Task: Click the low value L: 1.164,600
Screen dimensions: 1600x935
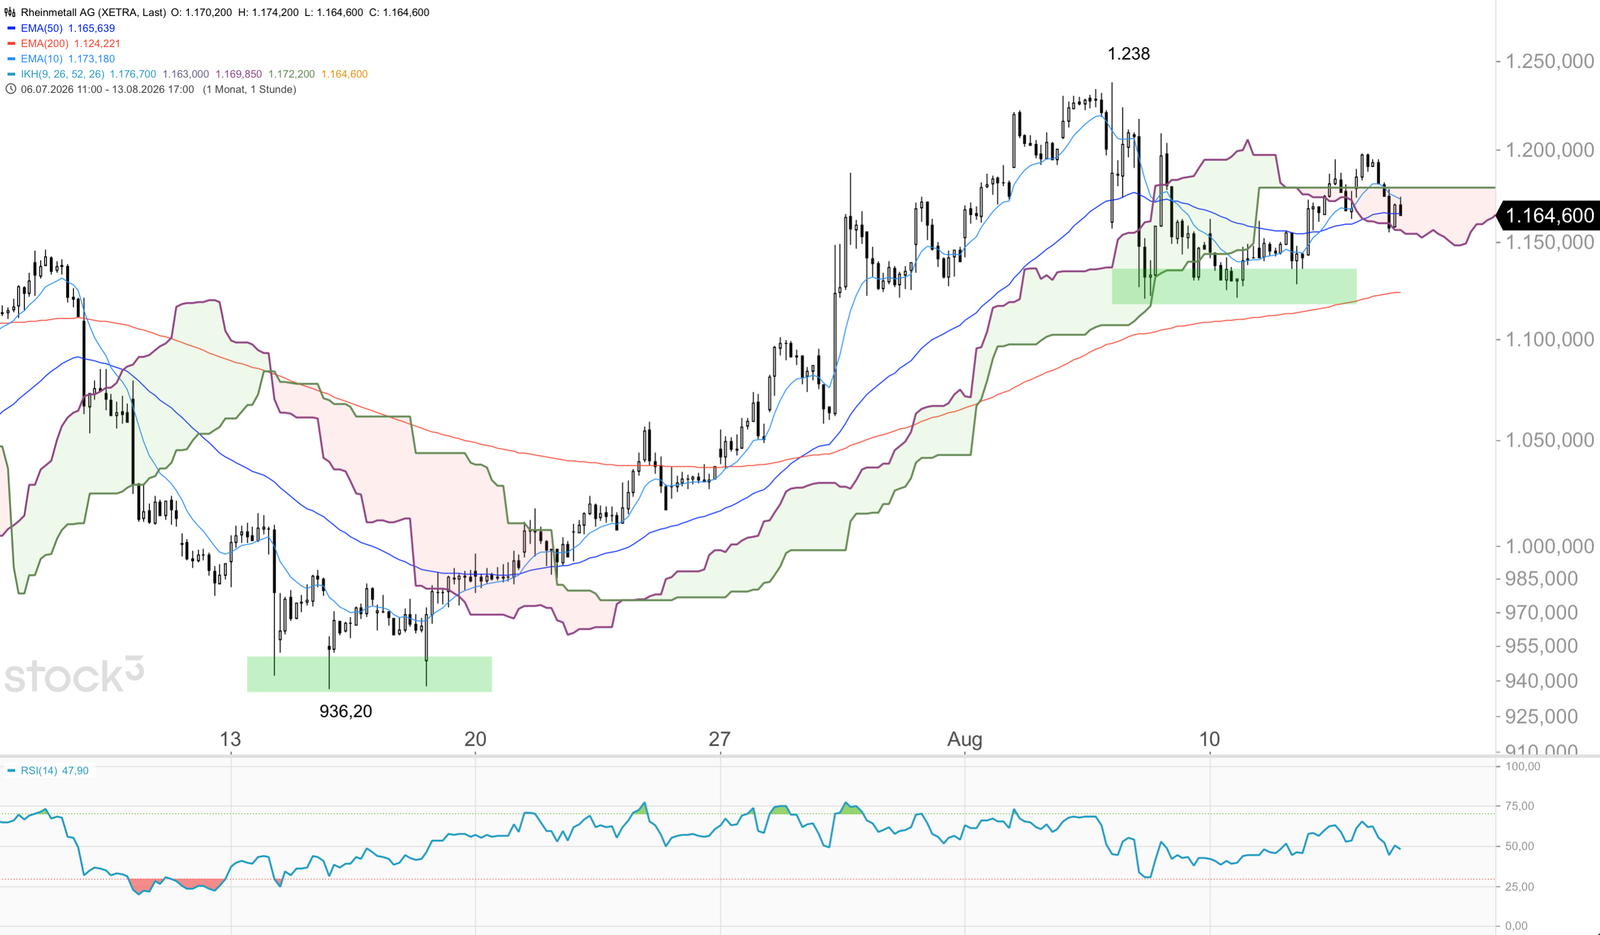Action: pos(333,12)
